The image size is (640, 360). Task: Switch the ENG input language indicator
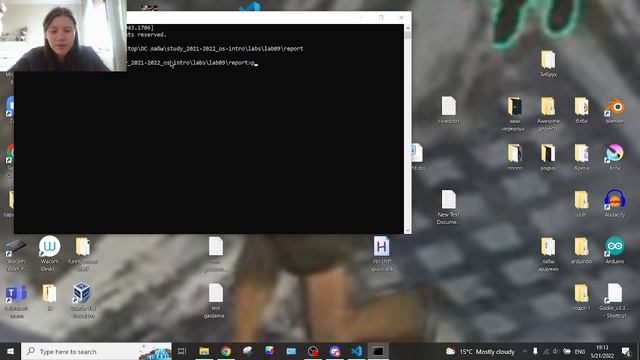coord(580,351)
